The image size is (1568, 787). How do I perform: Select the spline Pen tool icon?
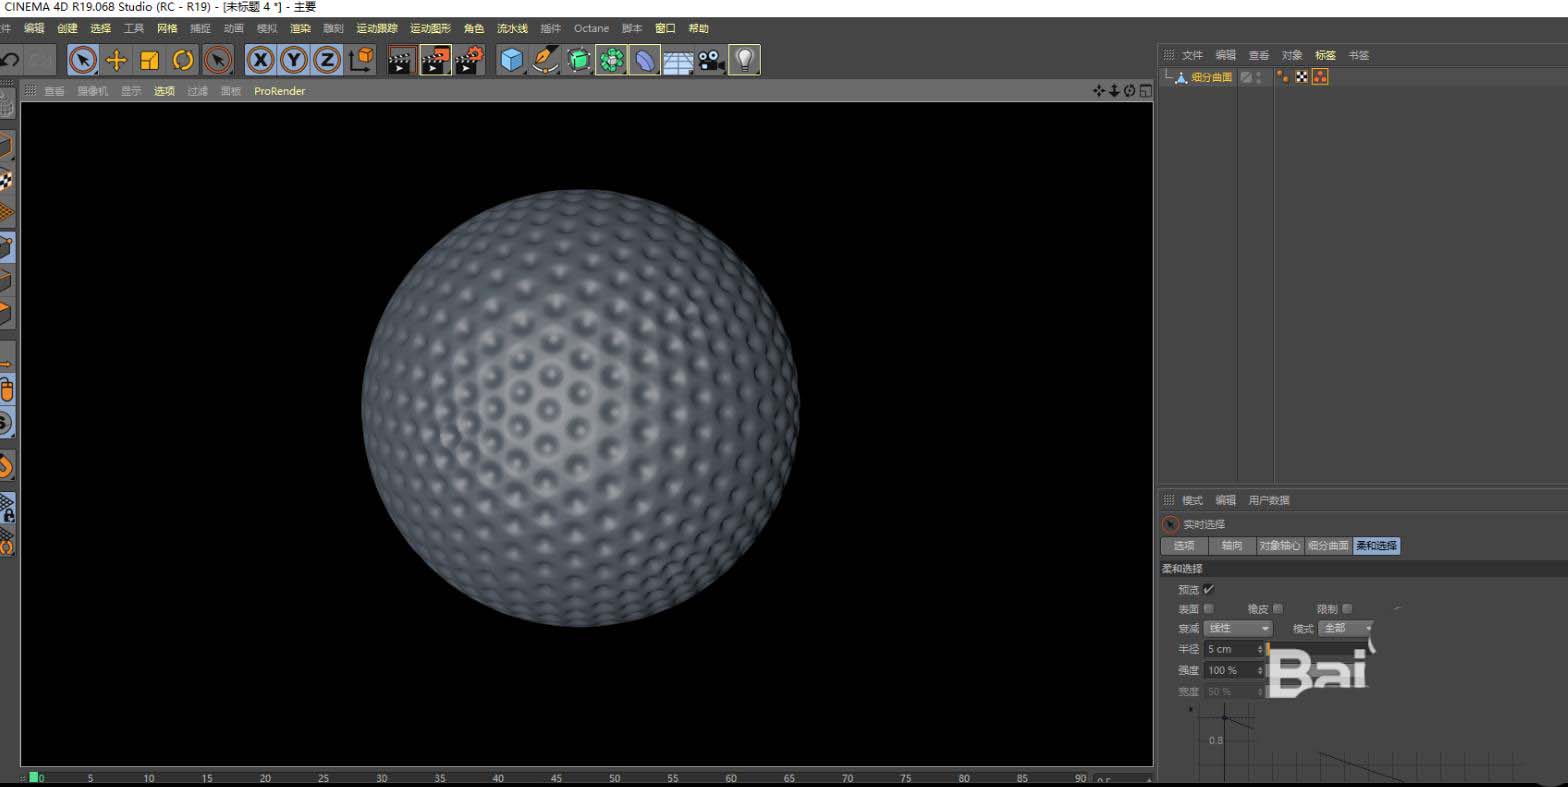click(x=545, y=60)
